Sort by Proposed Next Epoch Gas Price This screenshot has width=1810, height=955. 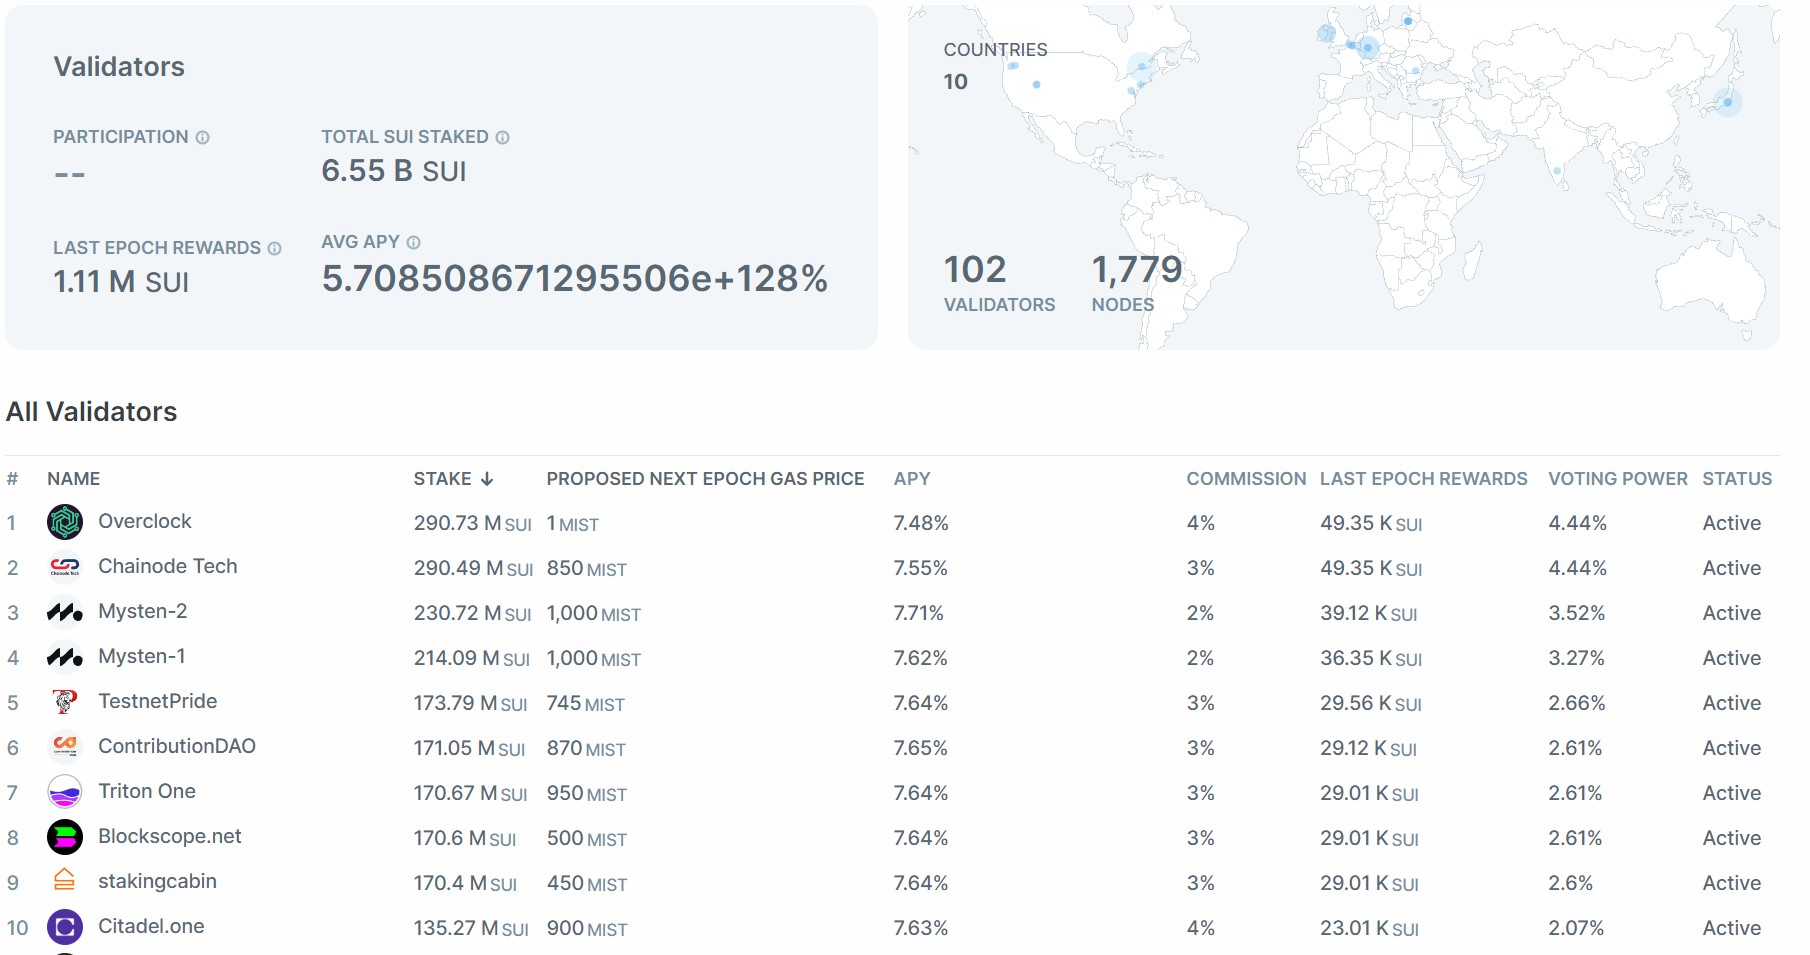pyautogui.click(x=704, y=479)
